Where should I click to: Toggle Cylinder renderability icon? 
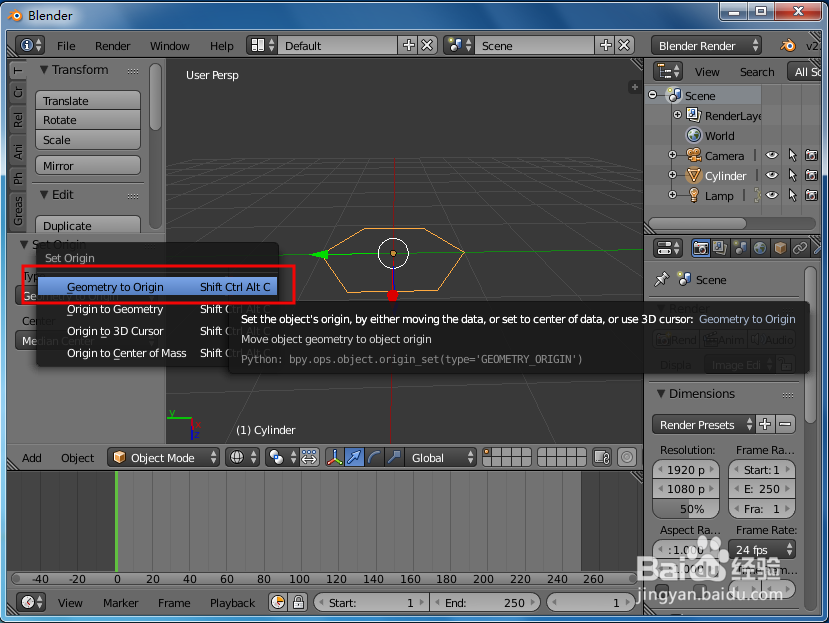pos(812,175)
